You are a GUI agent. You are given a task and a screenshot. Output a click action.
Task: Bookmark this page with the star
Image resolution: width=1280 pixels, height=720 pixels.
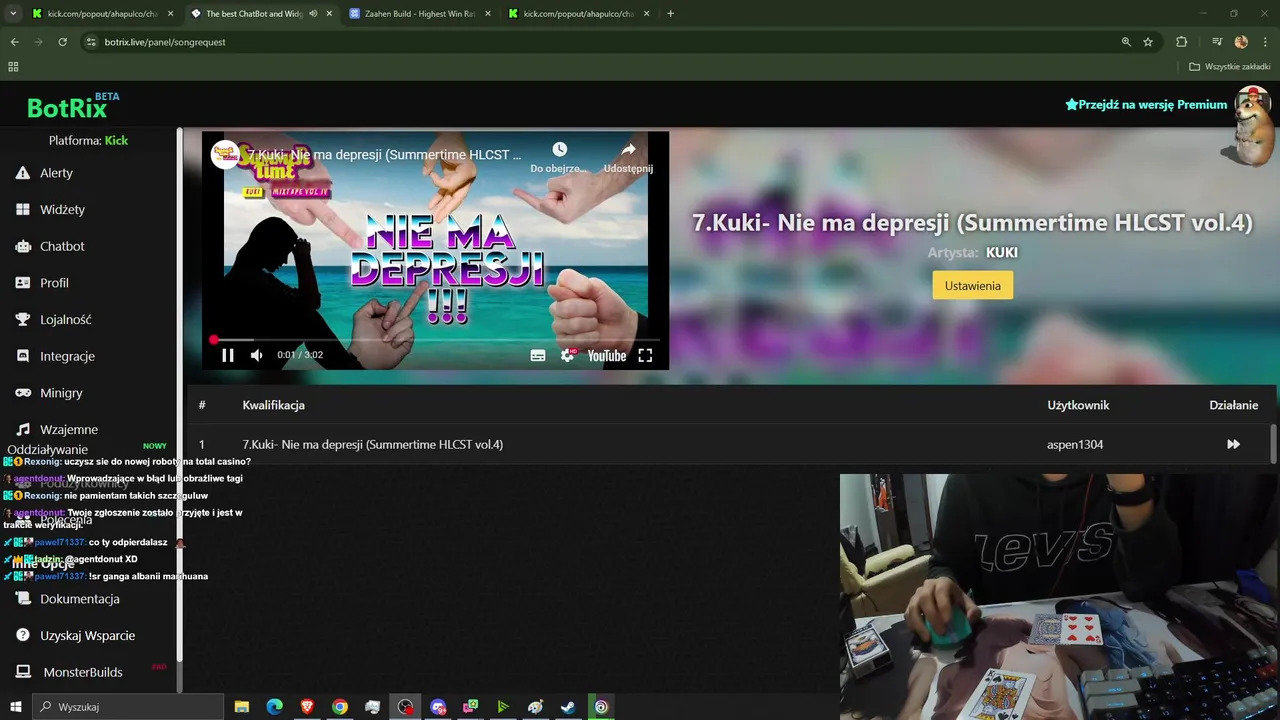(1148, 42)
